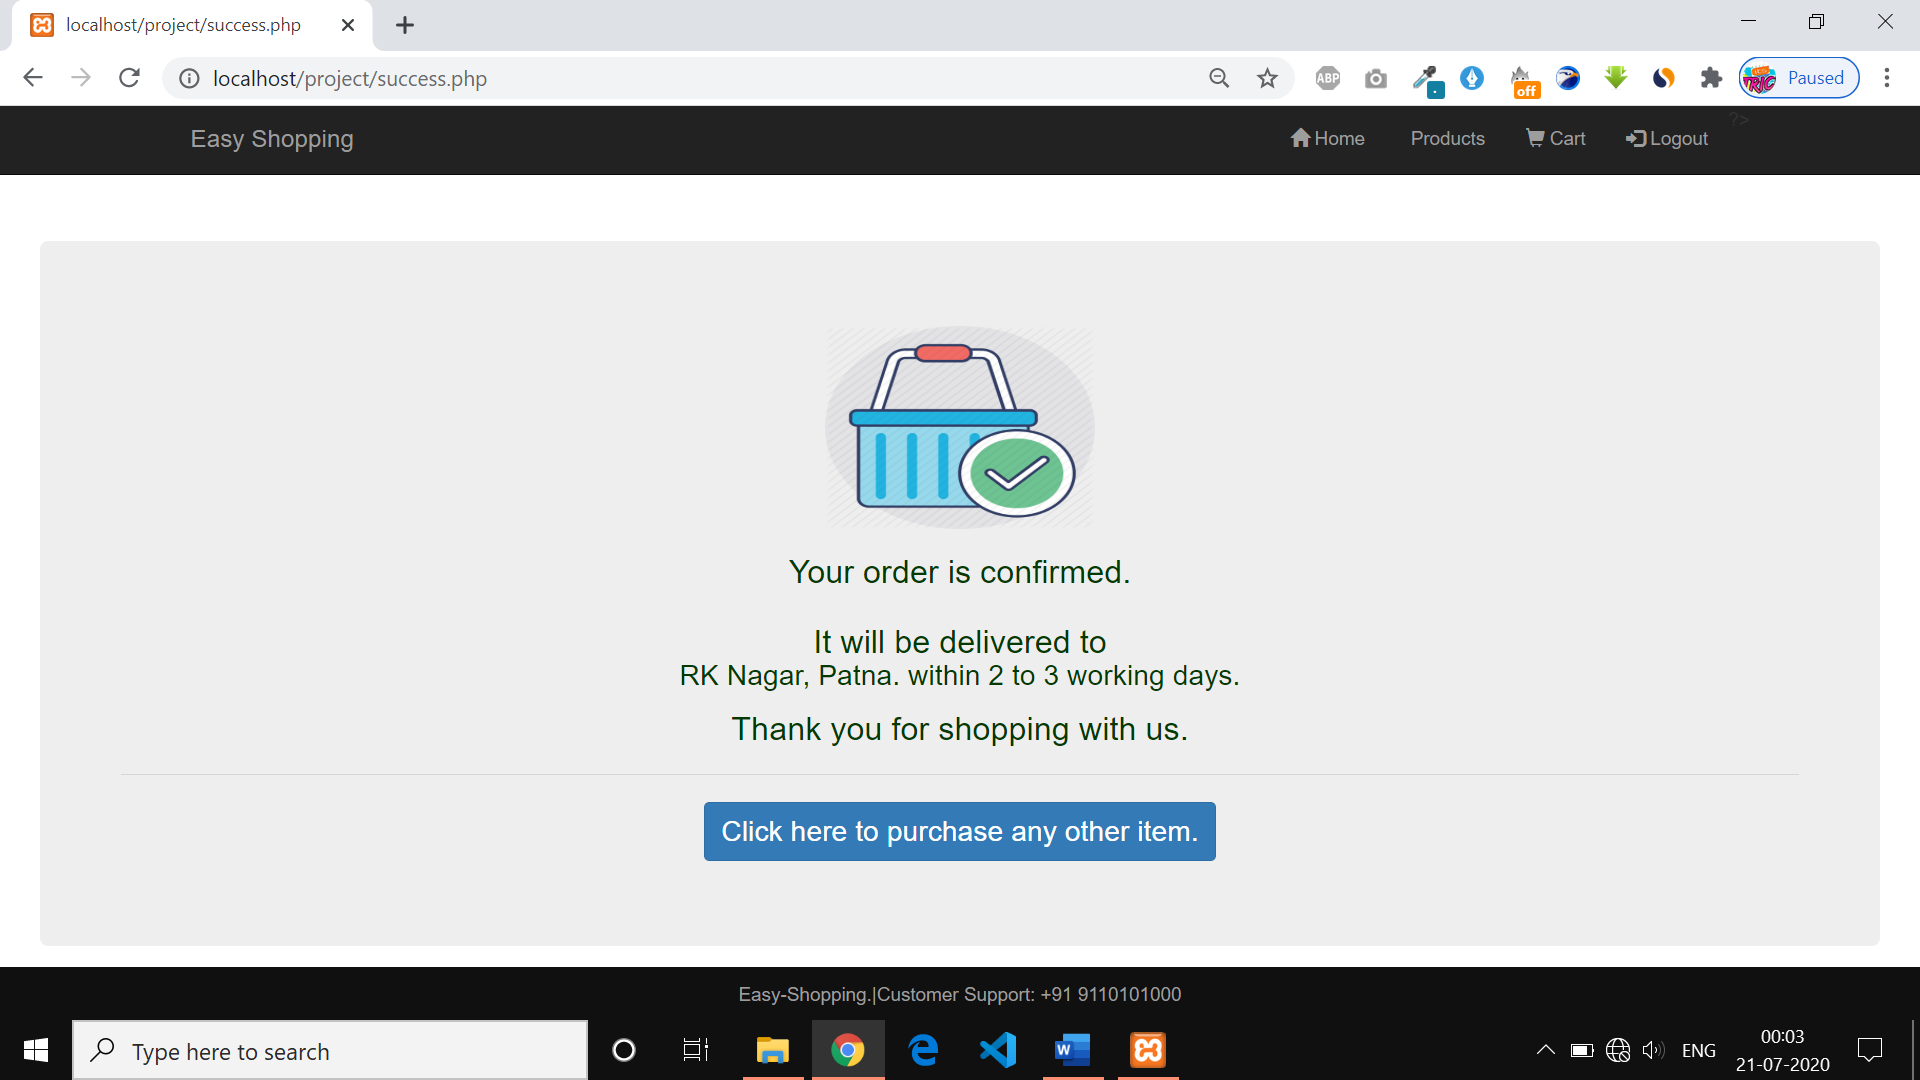
Task: Click the Logout link
Action: coord(1667,138)
